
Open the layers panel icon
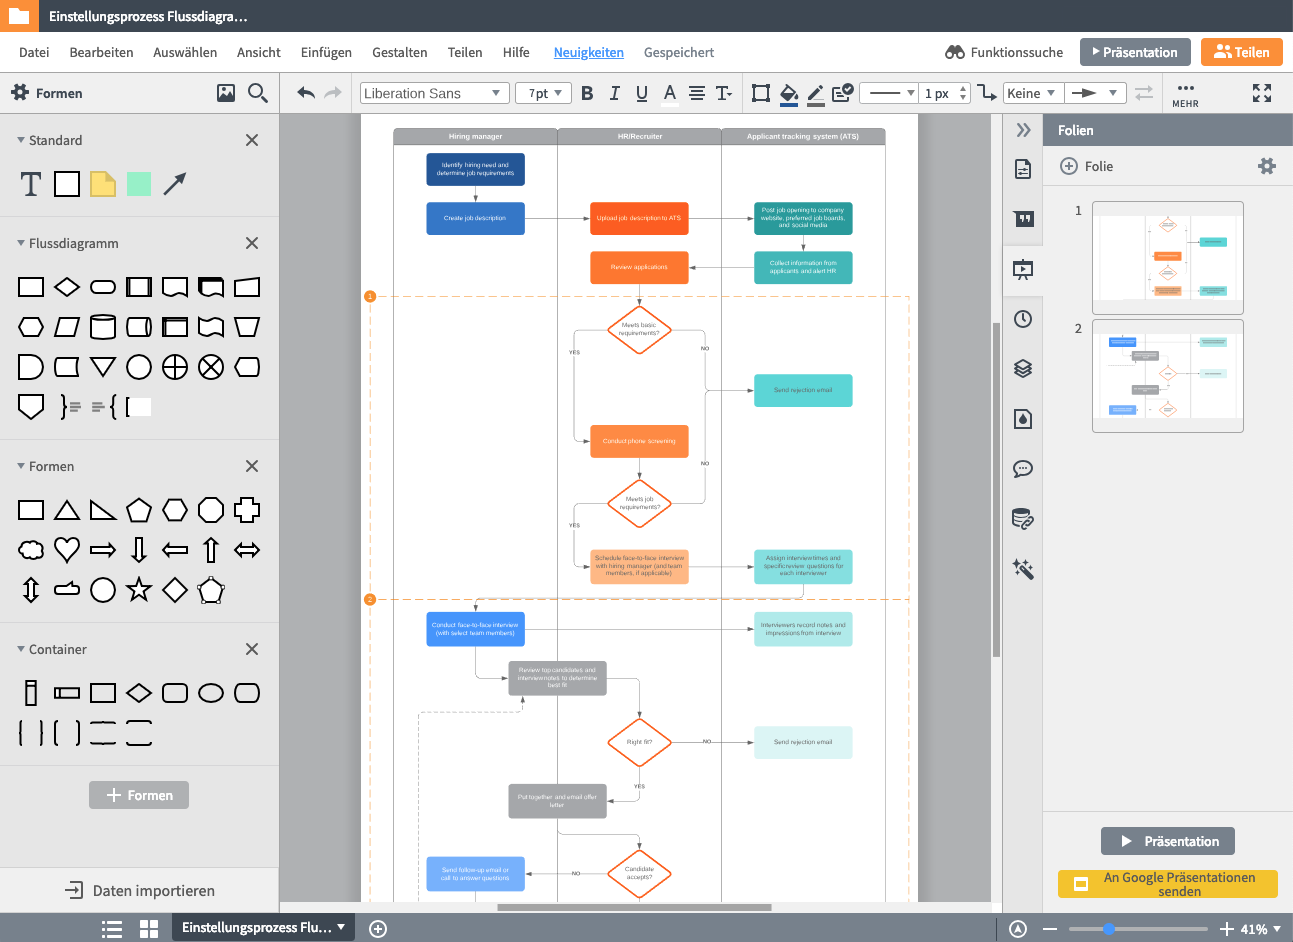pyautogui.click(x=1023, y=369)
